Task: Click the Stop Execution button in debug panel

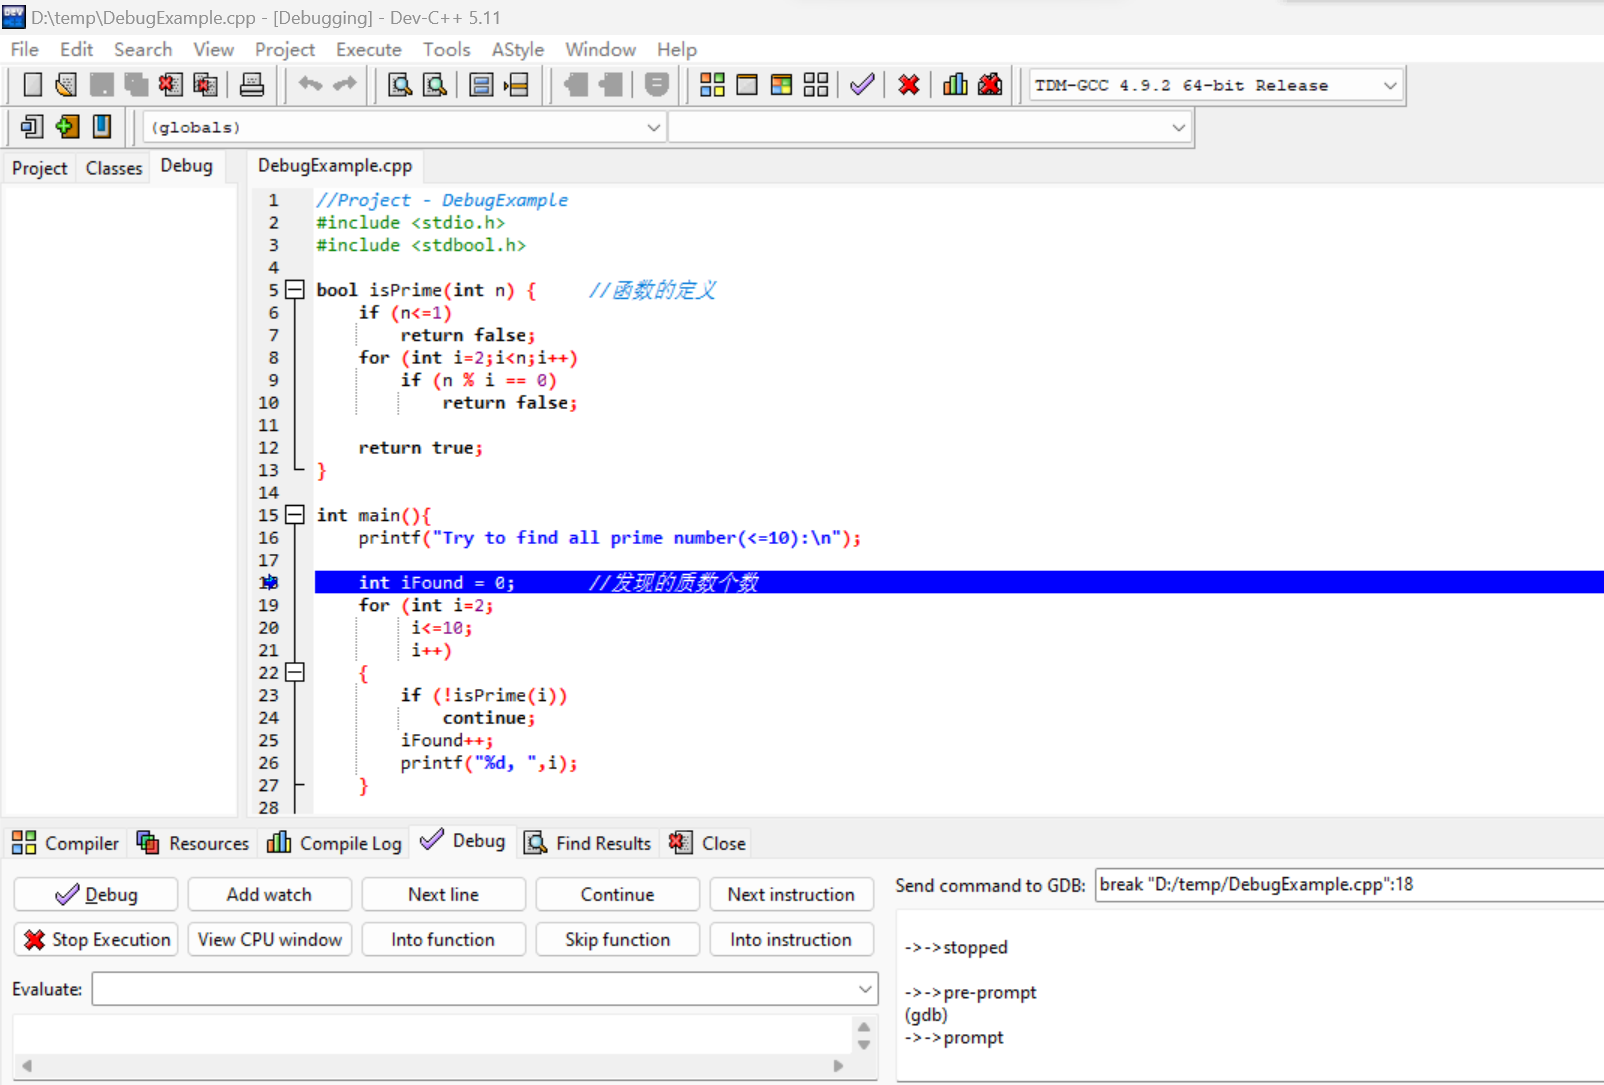Action: click(x=96, y=939)
